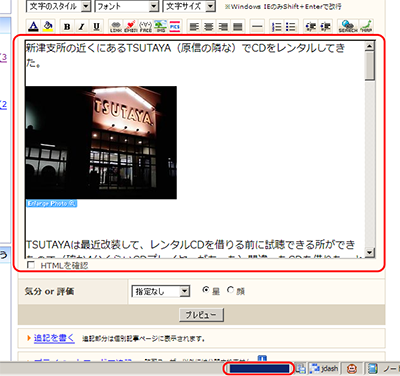
Task: Open the FACE emoticon picker
Action: click(x=145, y=27)
